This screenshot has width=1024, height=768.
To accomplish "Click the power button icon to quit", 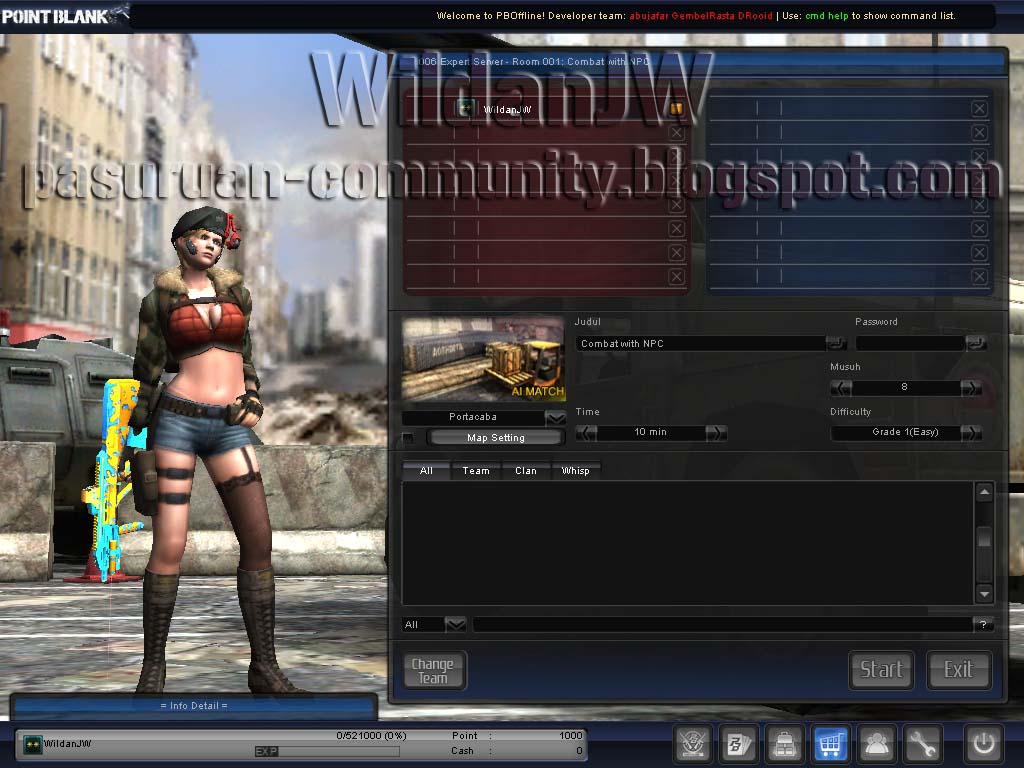I will pyautogui.click(x=984, y=743).
